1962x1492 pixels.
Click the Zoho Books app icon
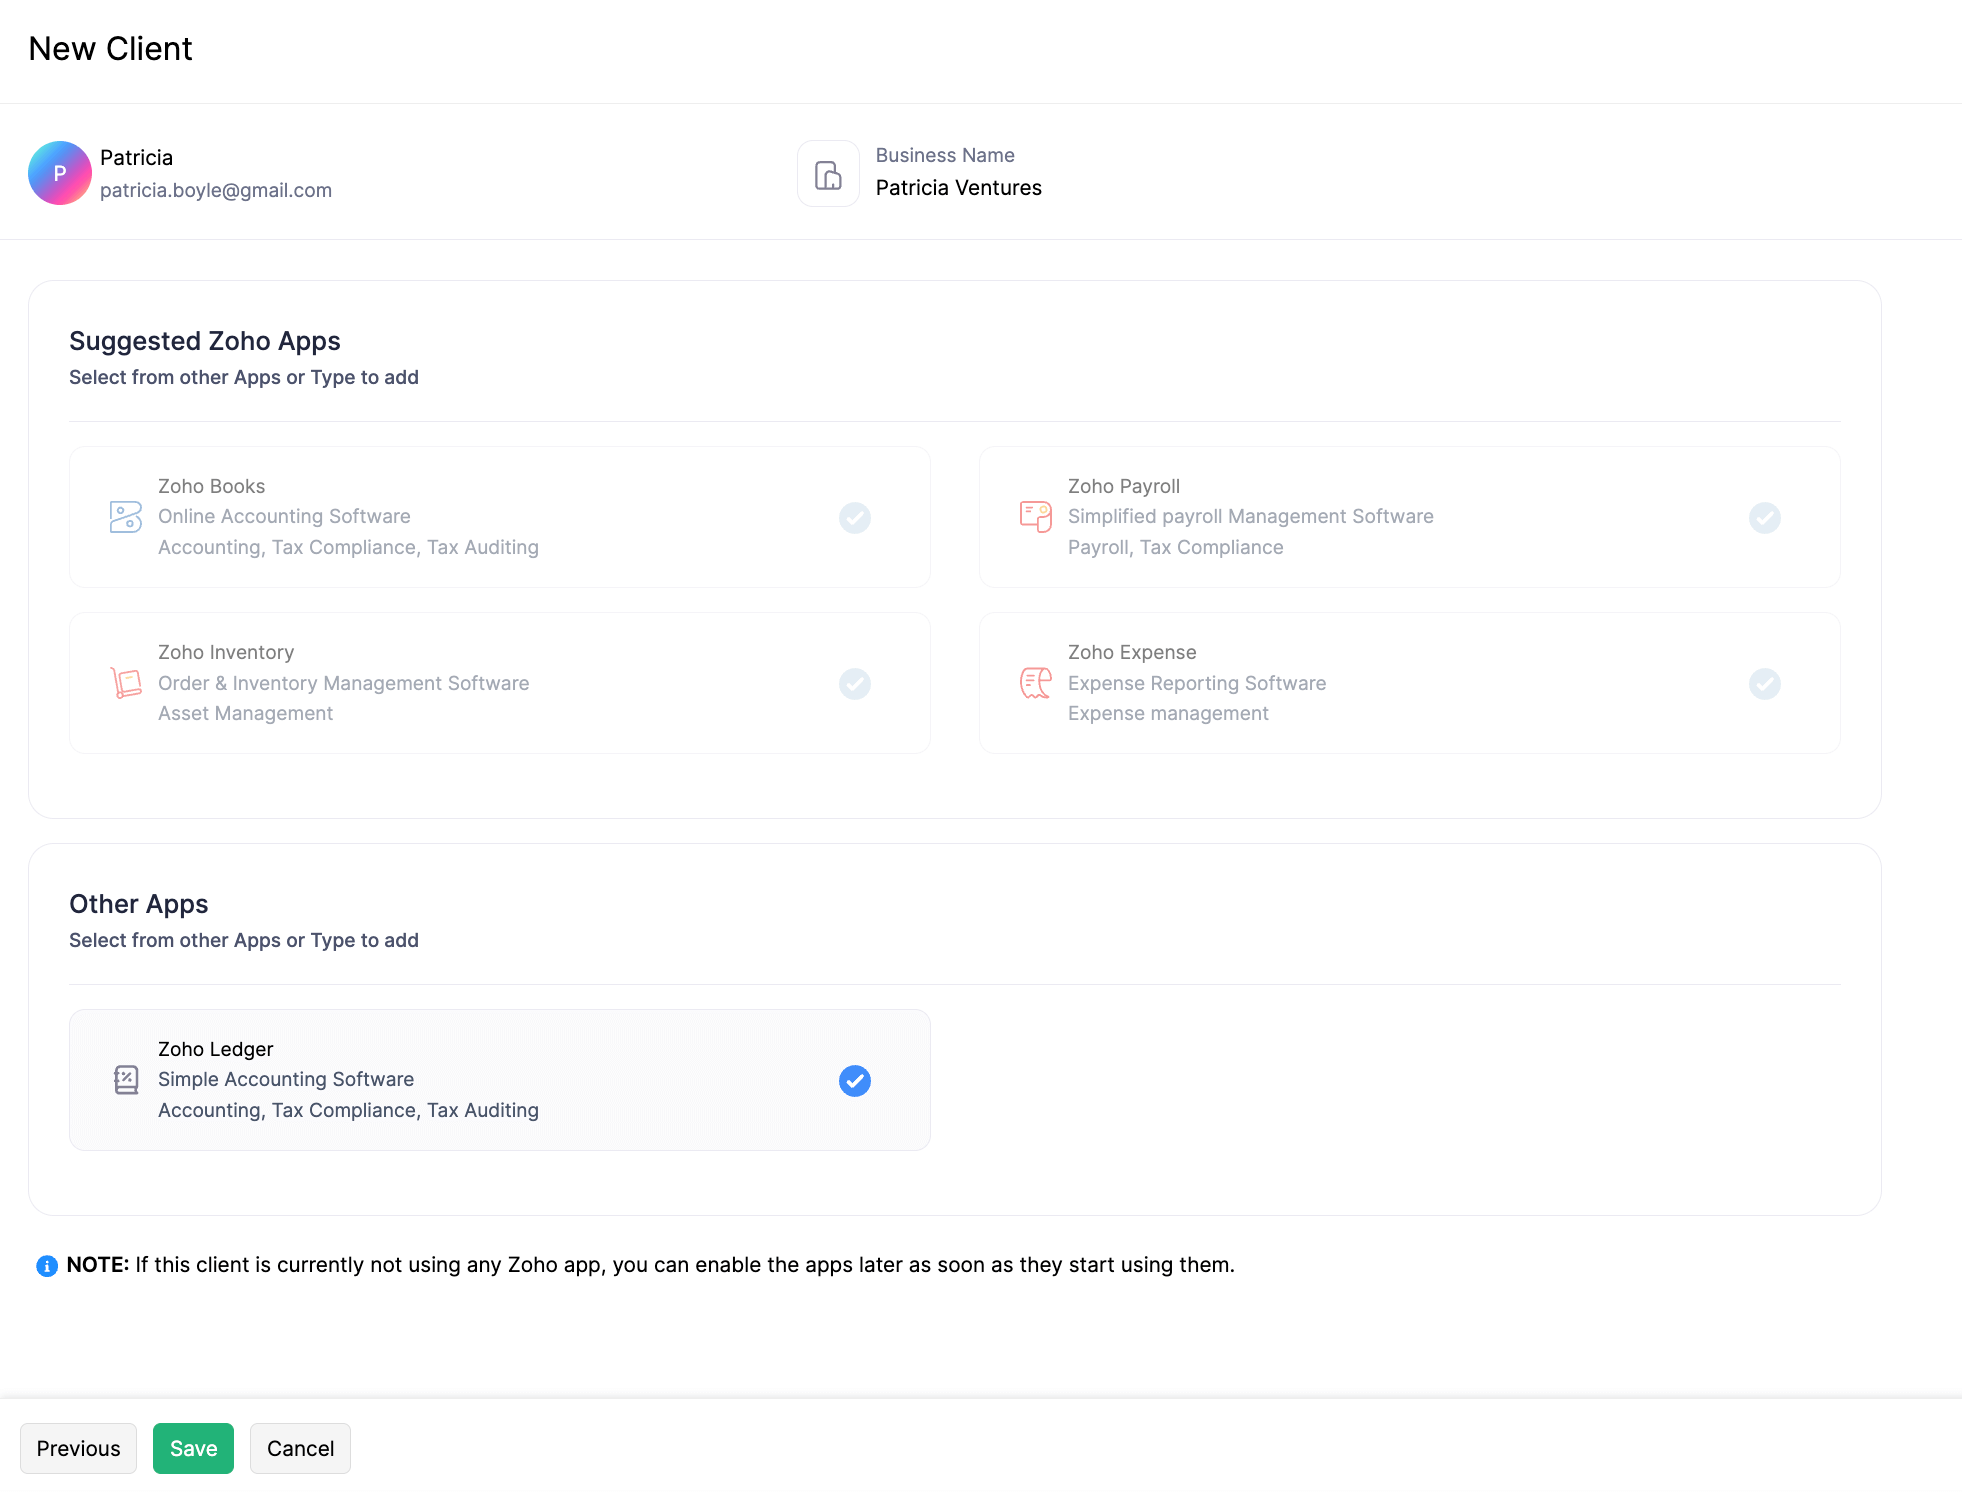point(125,517)
